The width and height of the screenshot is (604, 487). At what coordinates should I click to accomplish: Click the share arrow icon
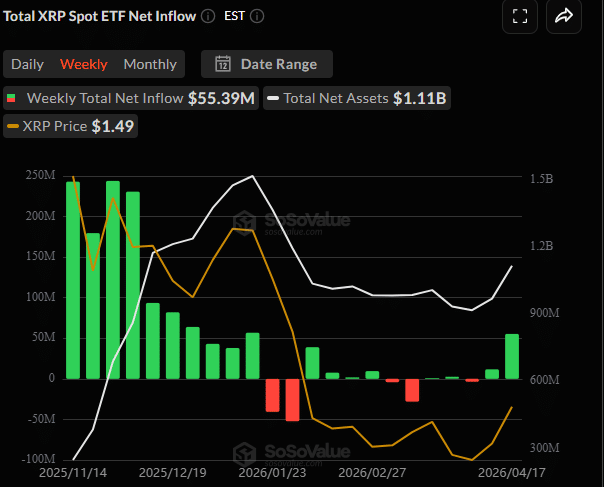click(563, 16)
